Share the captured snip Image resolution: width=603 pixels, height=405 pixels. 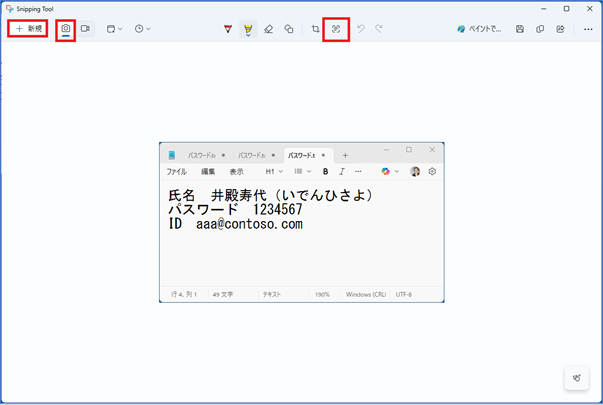point(560,29)
